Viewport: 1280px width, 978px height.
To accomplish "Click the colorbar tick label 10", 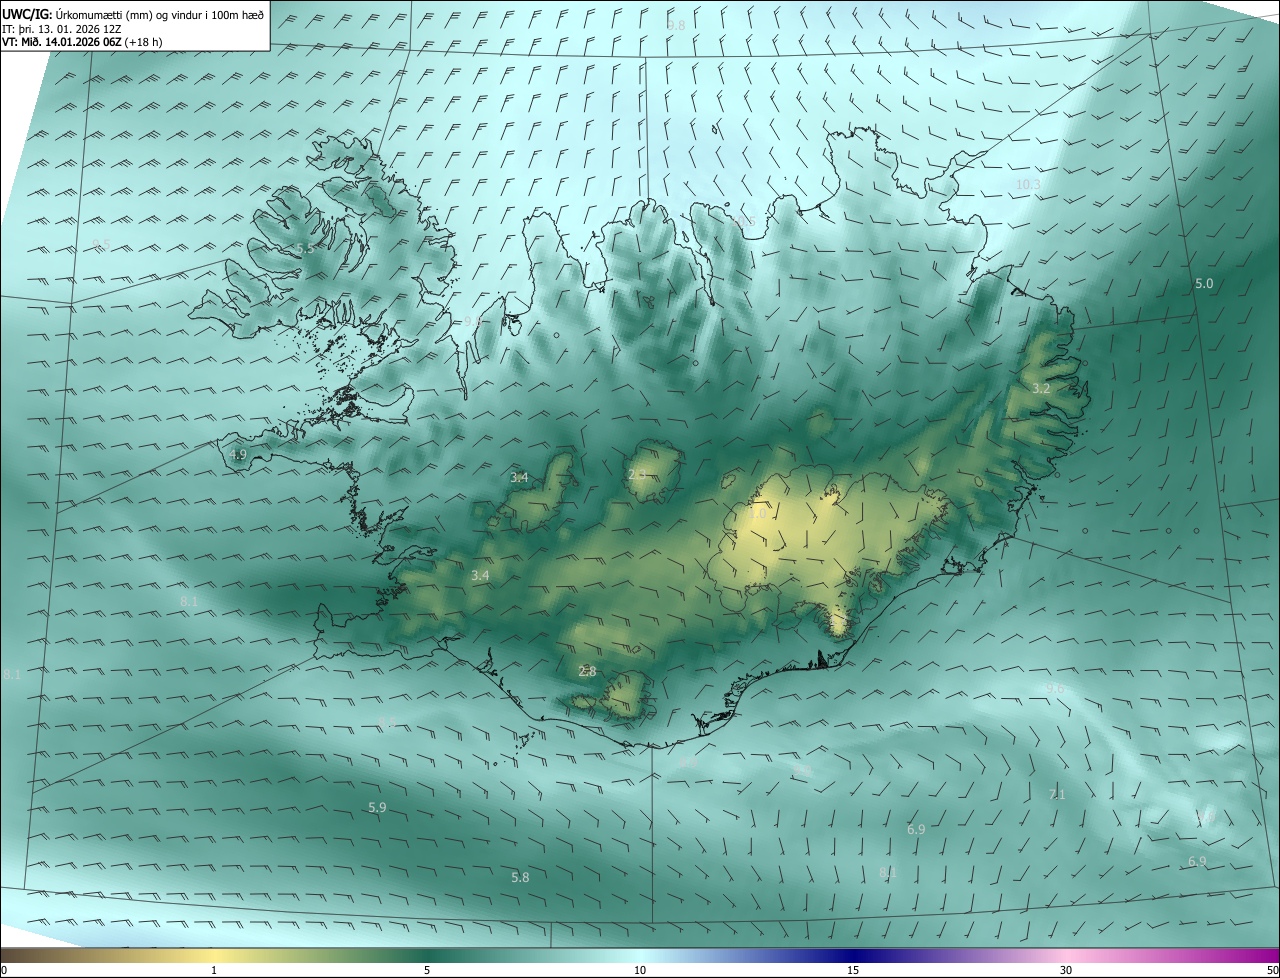I will pyautogui.click(x=640, y=970).
